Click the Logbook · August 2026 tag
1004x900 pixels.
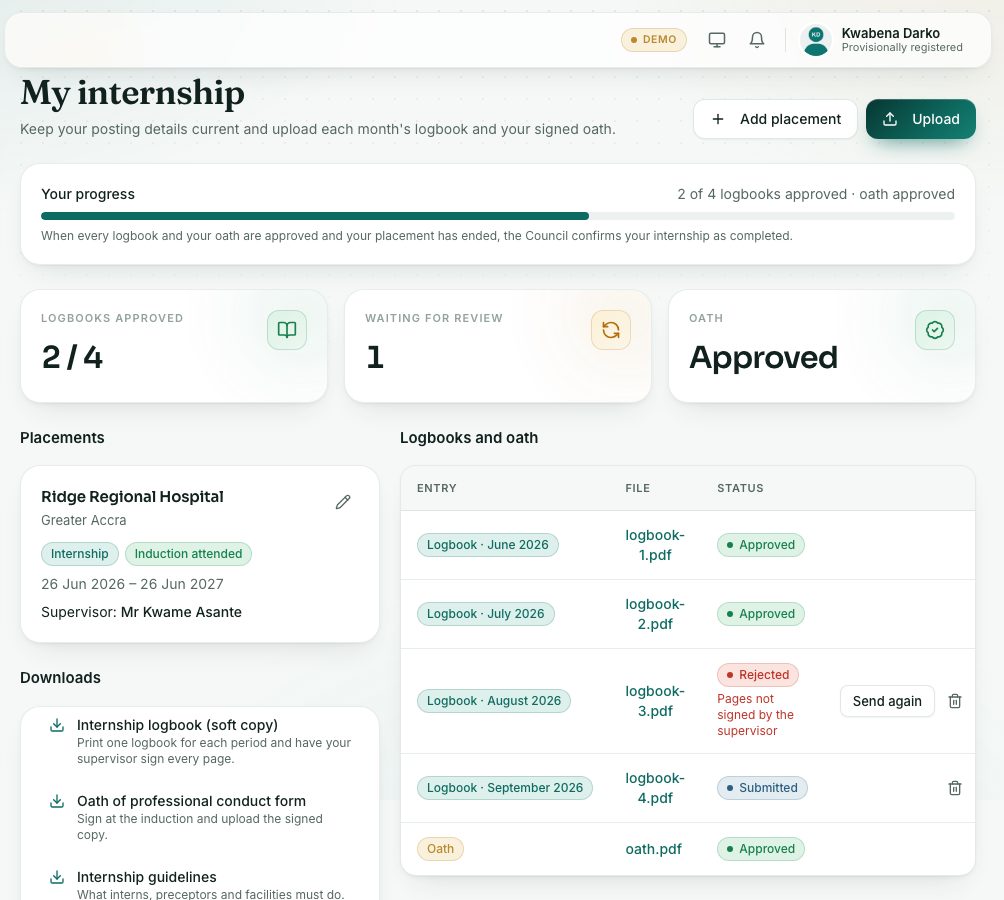coord(494,701)
